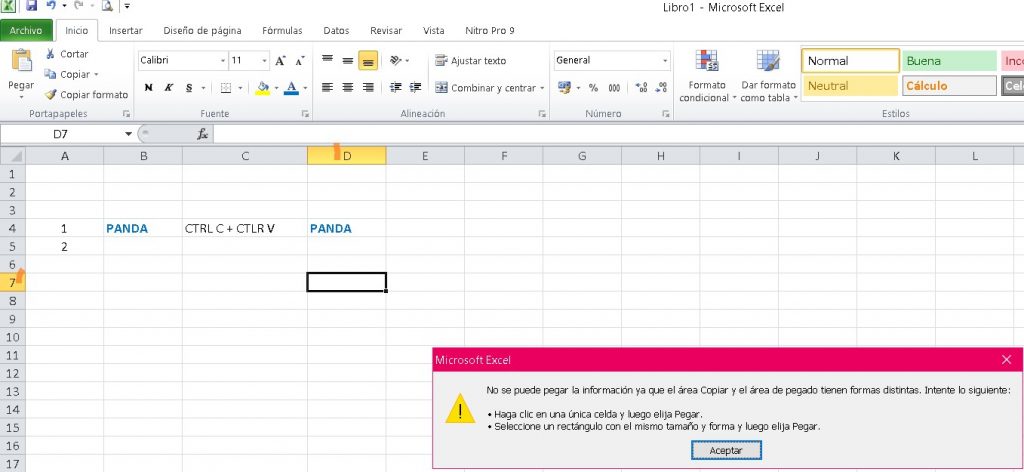The width and height of the screenshot is (1024, 472).
Task: Open the Copiar dropdown arrow
Action: pyautogui.click(x=96, y=74)
